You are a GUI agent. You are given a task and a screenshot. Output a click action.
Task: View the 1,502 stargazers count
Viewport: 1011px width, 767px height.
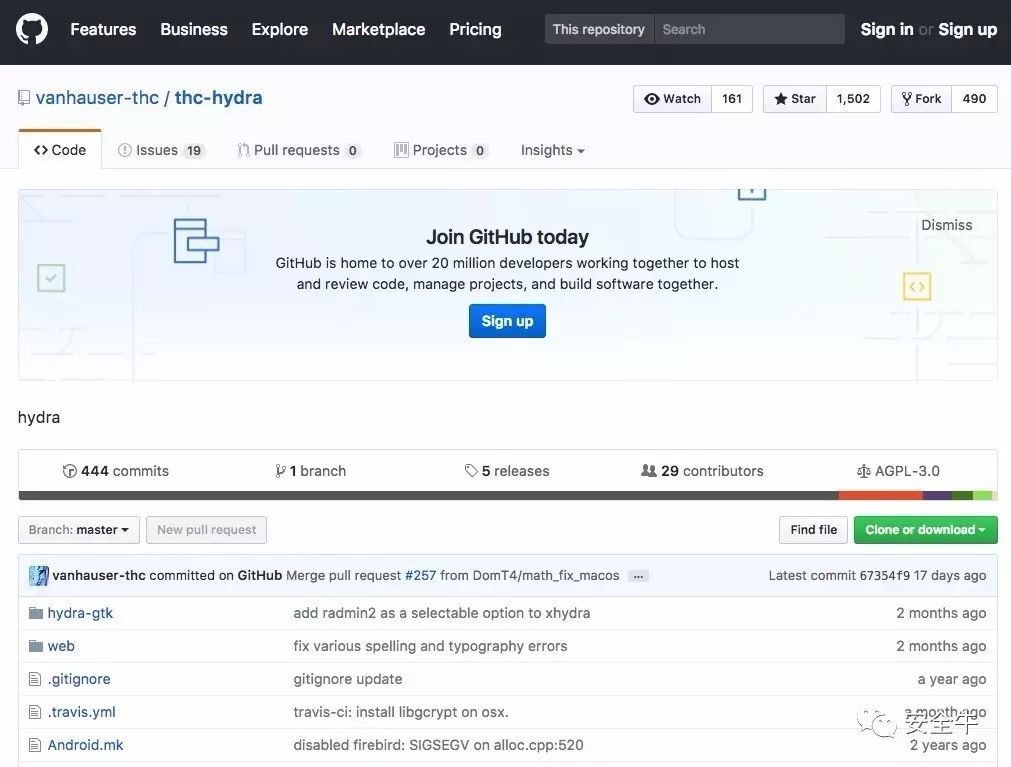point(853,99)
